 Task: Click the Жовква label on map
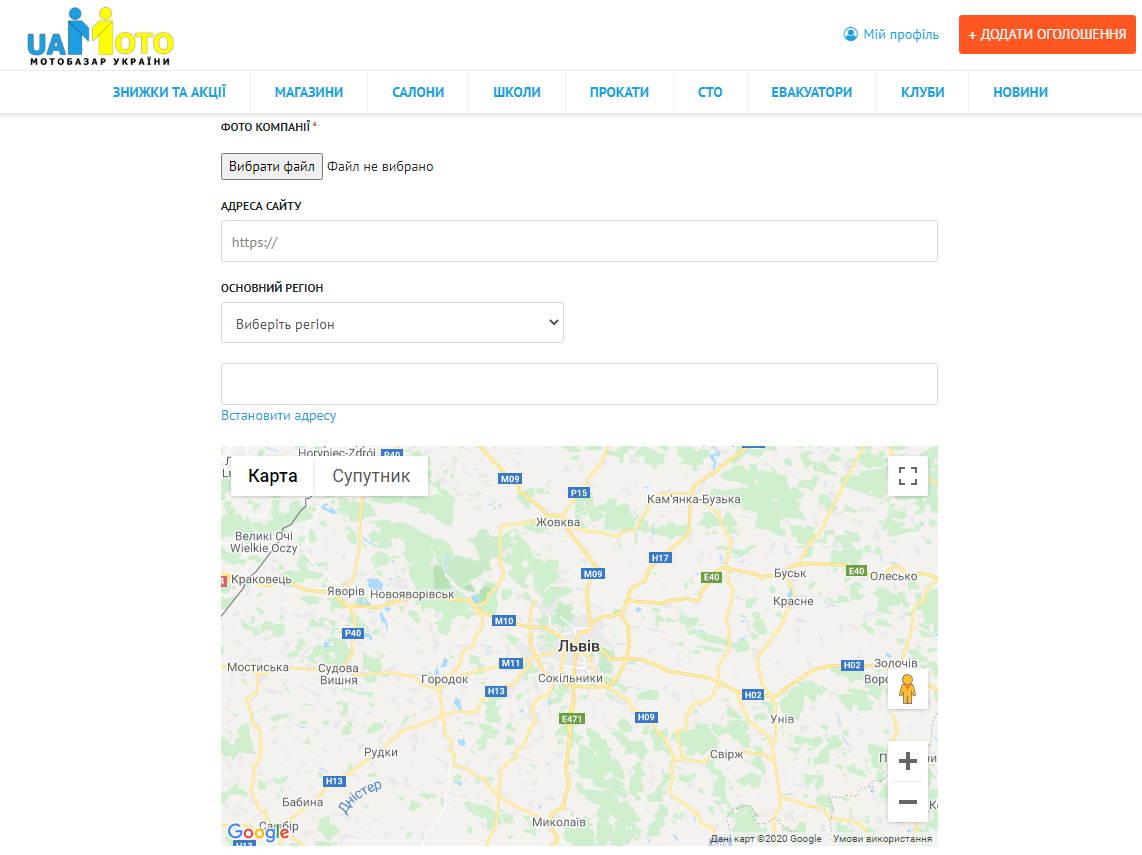click(558, 522)
